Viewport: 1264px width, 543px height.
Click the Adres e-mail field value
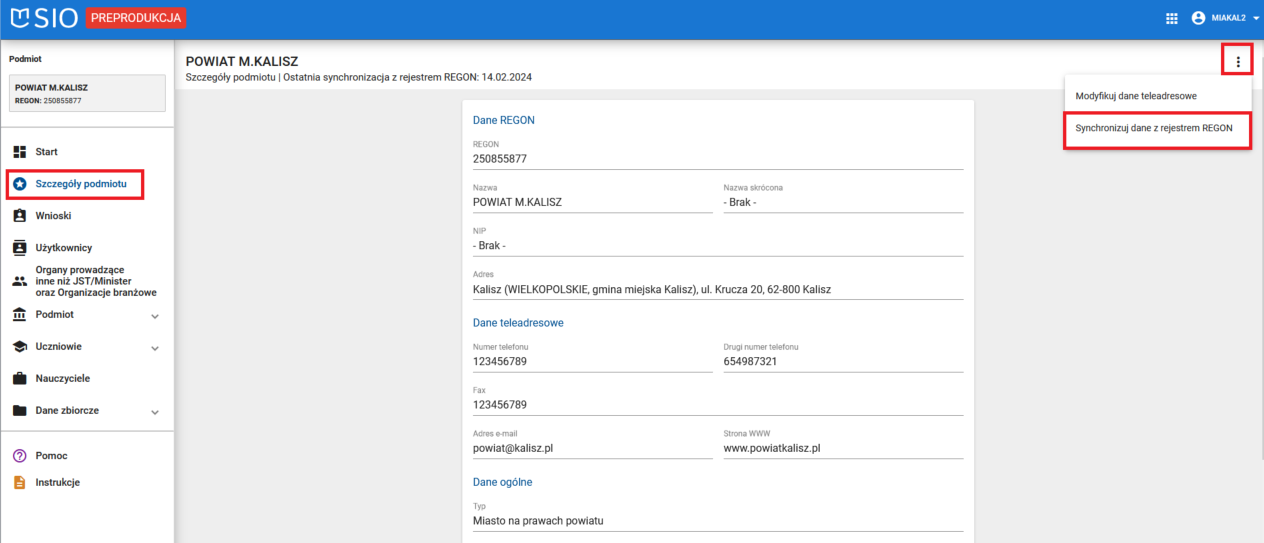tap(513, 448)
